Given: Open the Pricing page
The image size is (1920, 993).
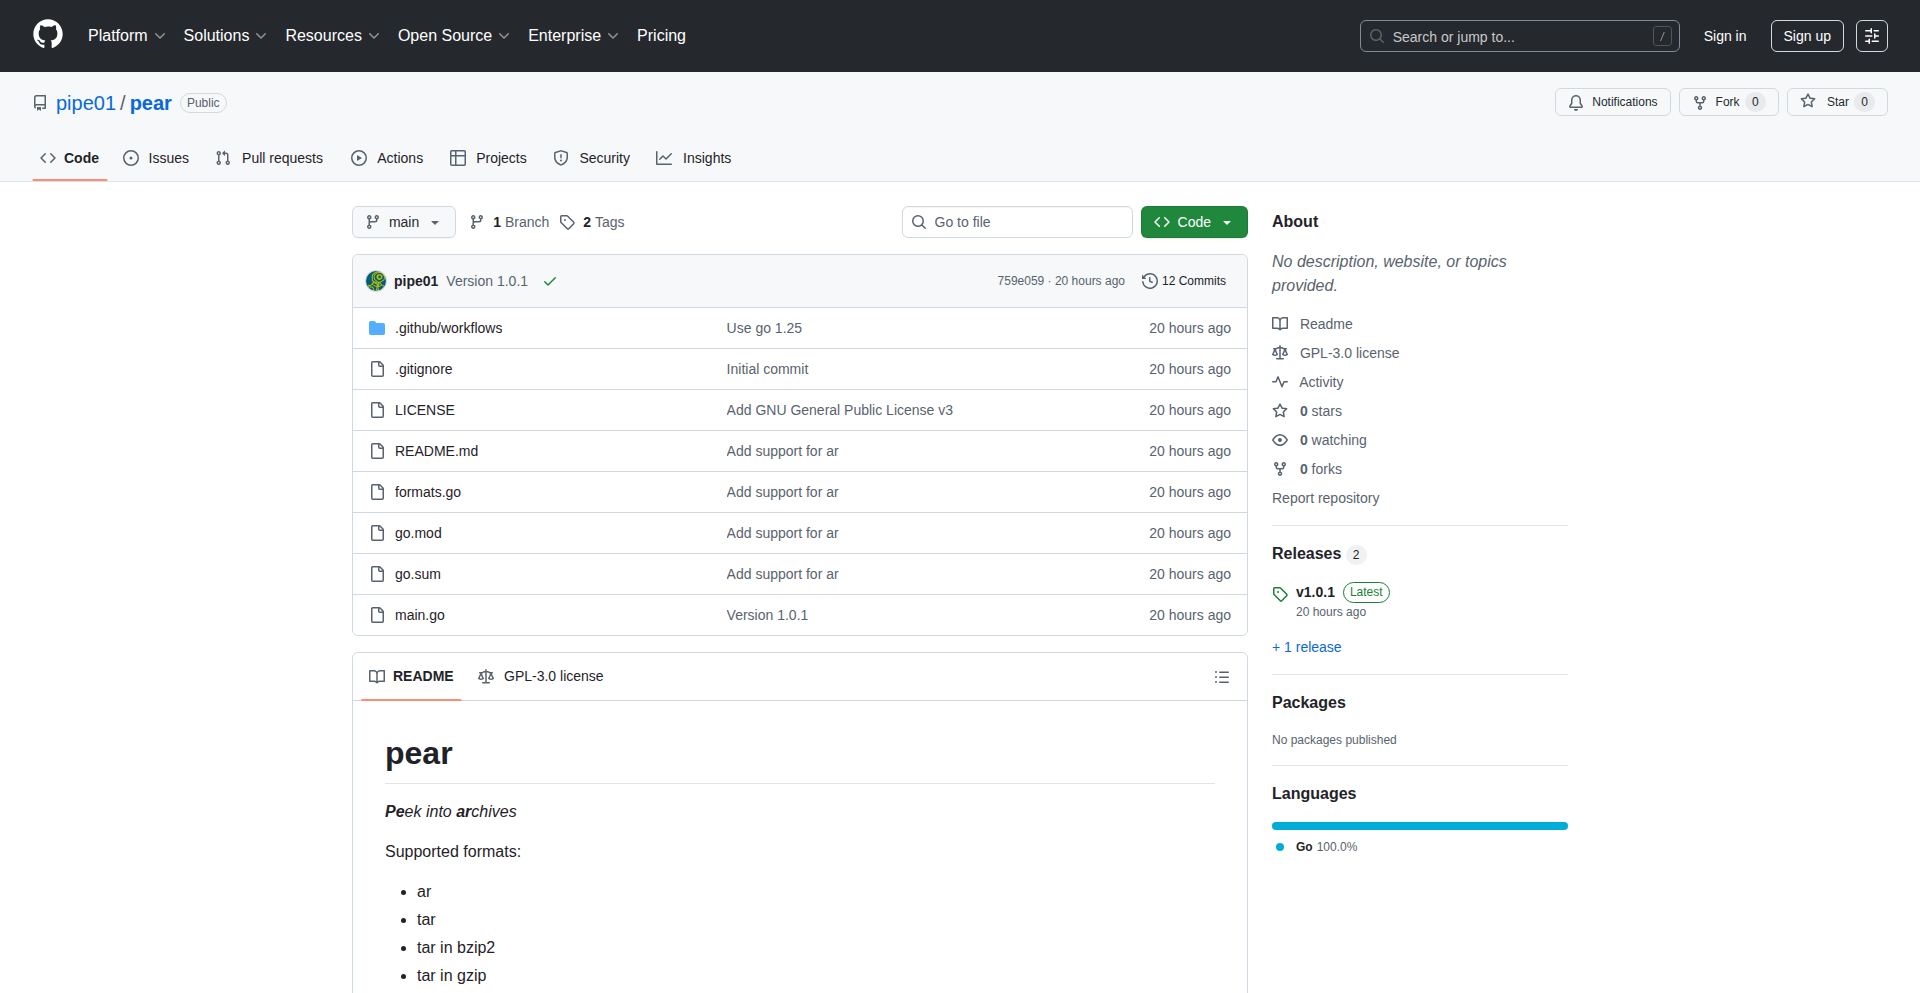Looking at the screenshot, I should point(661,35).
